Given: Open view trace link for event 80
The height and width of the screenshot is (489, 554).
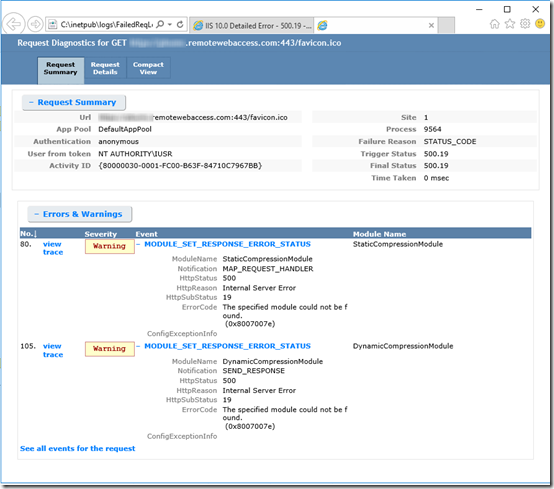Looking at the screenshot, I should 53,248.
